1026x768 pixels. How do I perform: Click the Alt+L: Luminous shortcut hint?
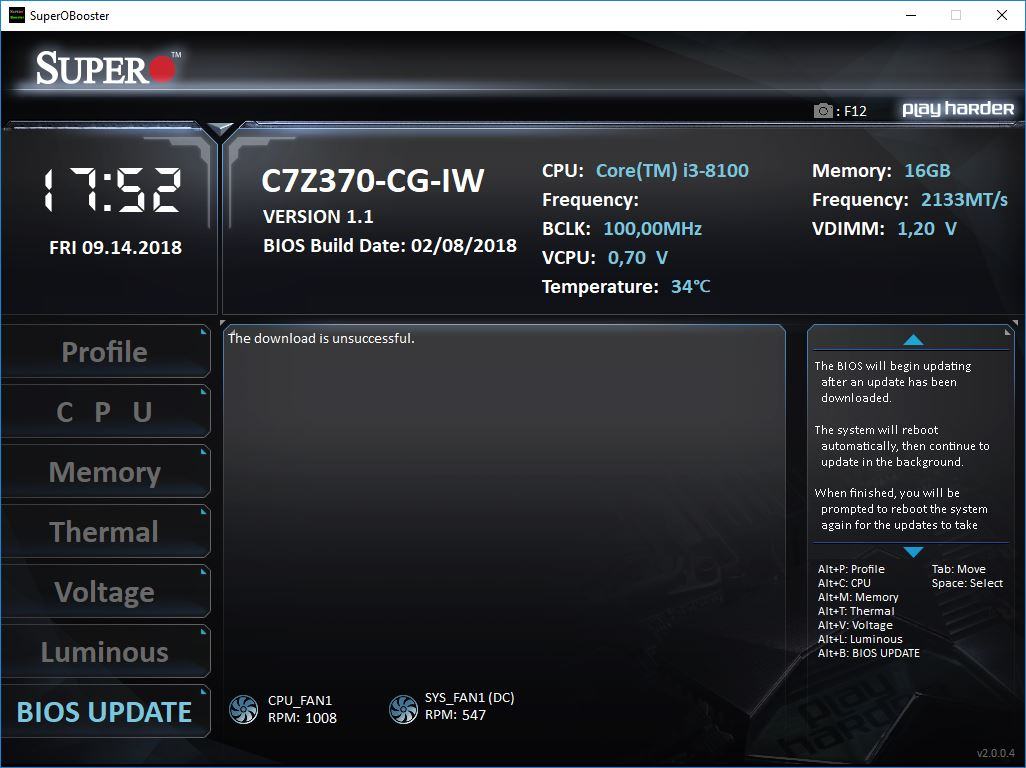[x=860, y=639]
